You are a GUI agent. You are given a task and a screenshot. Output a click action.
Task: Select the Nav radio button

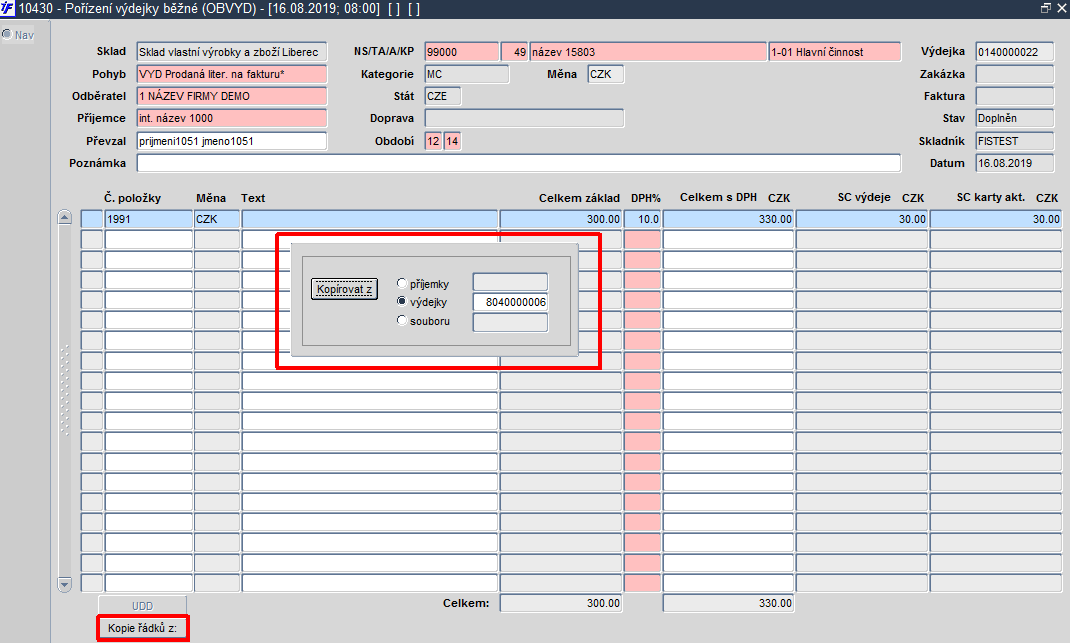[7, 34]
